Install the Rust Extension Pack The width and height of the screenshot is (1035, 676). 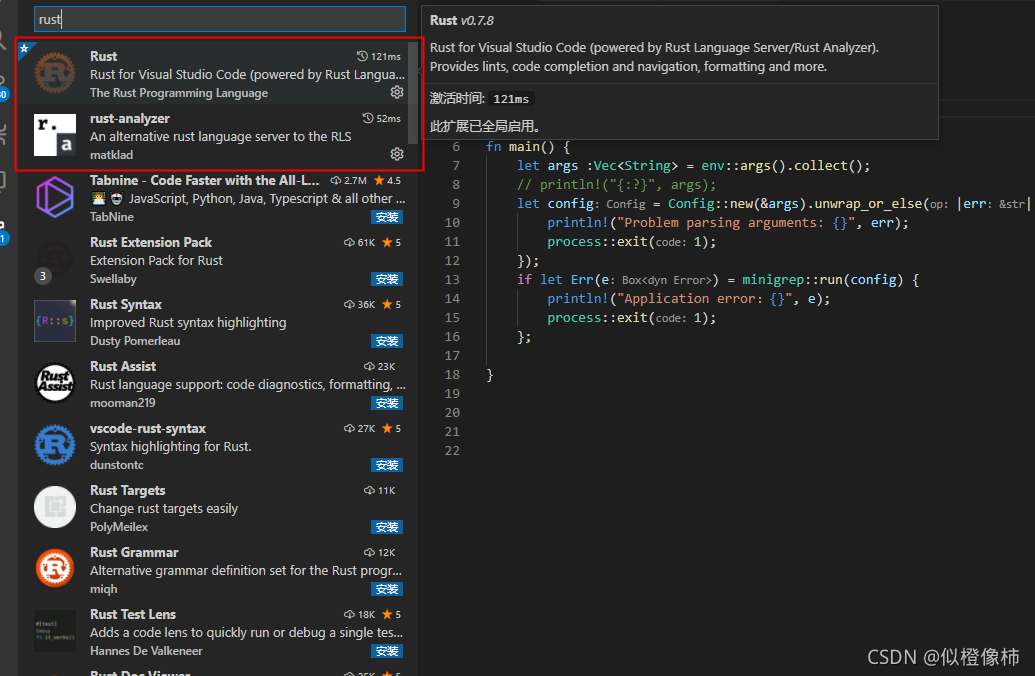tap(387, 279)
